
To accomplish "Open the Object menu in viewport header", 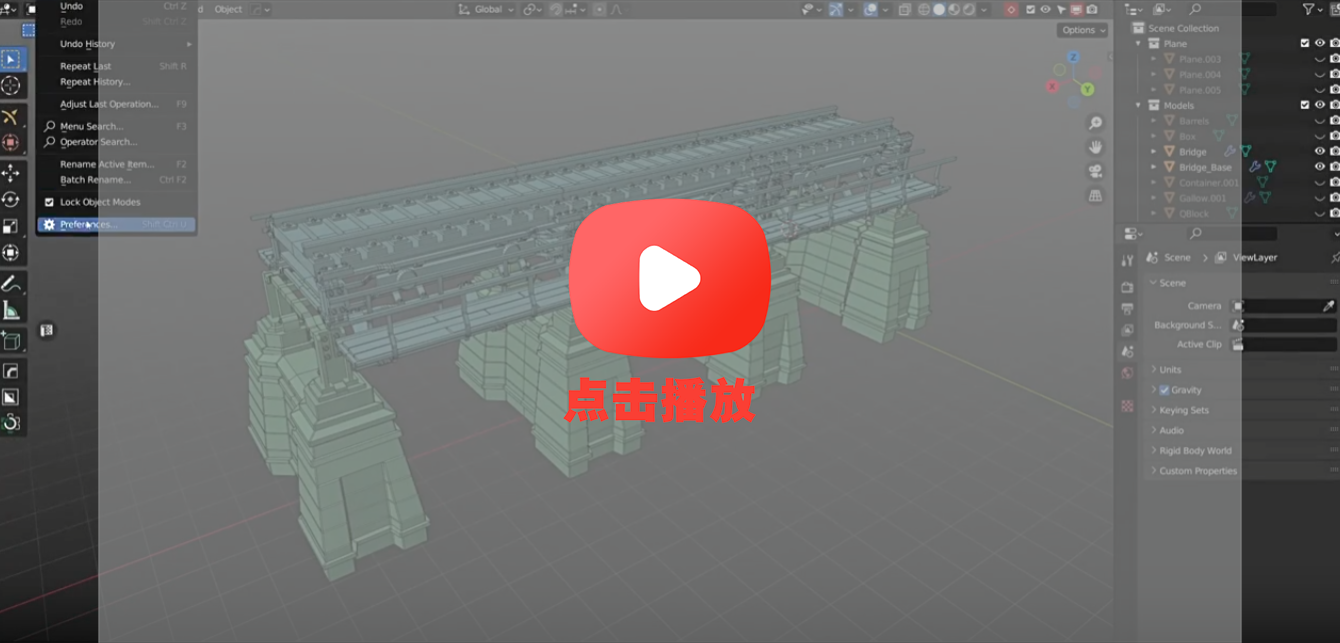I will [x=228, y=9].
